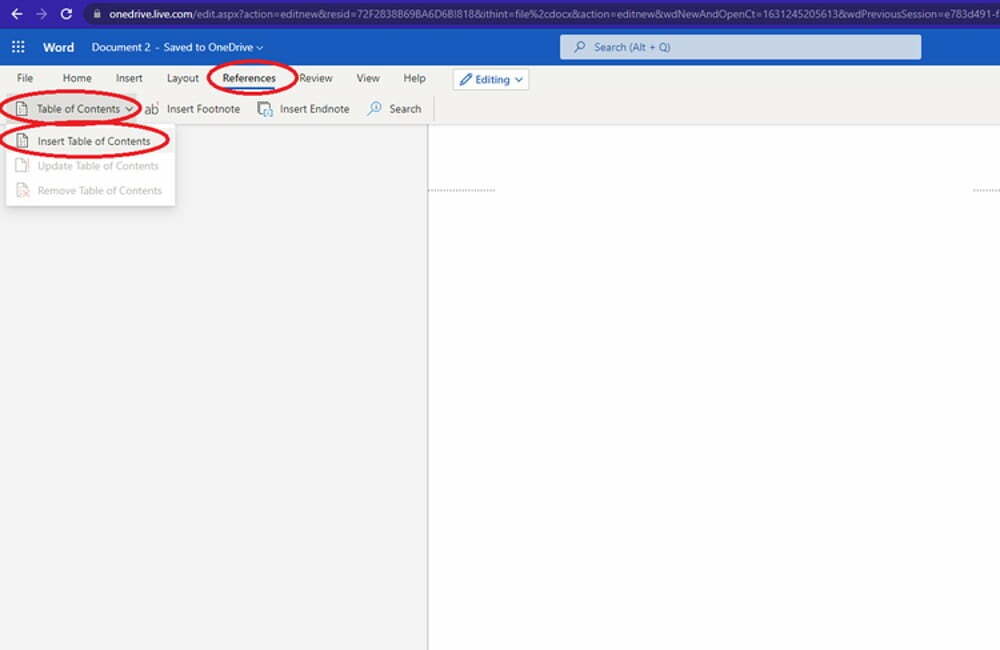Open Search from the References ribbon

click(395, 108)
